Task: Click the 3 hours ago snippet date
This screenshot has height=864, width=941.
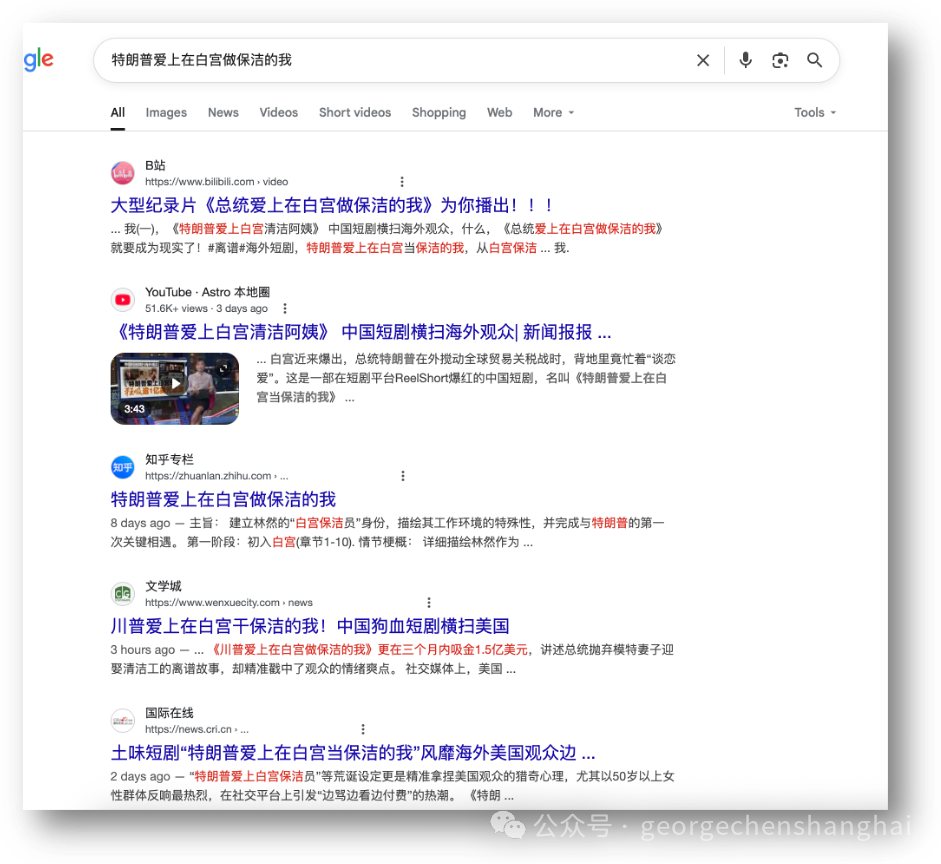Action: click(143, 650)
